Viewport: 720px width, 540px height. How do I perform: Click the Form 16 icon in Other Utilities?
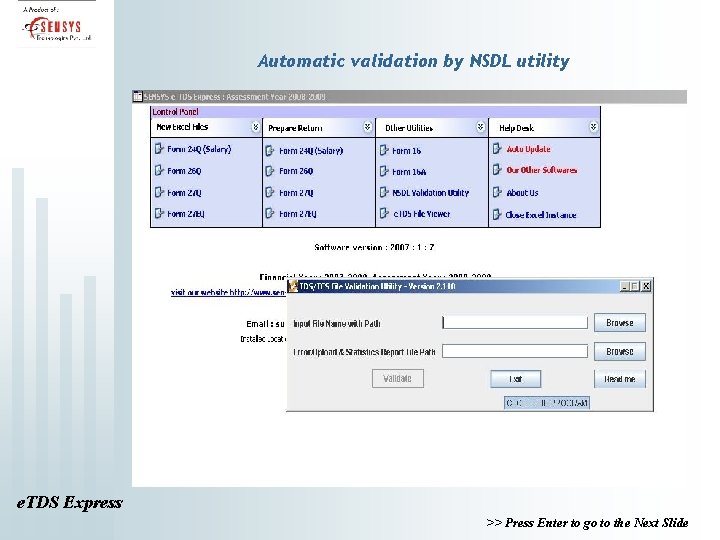[384, 150]
